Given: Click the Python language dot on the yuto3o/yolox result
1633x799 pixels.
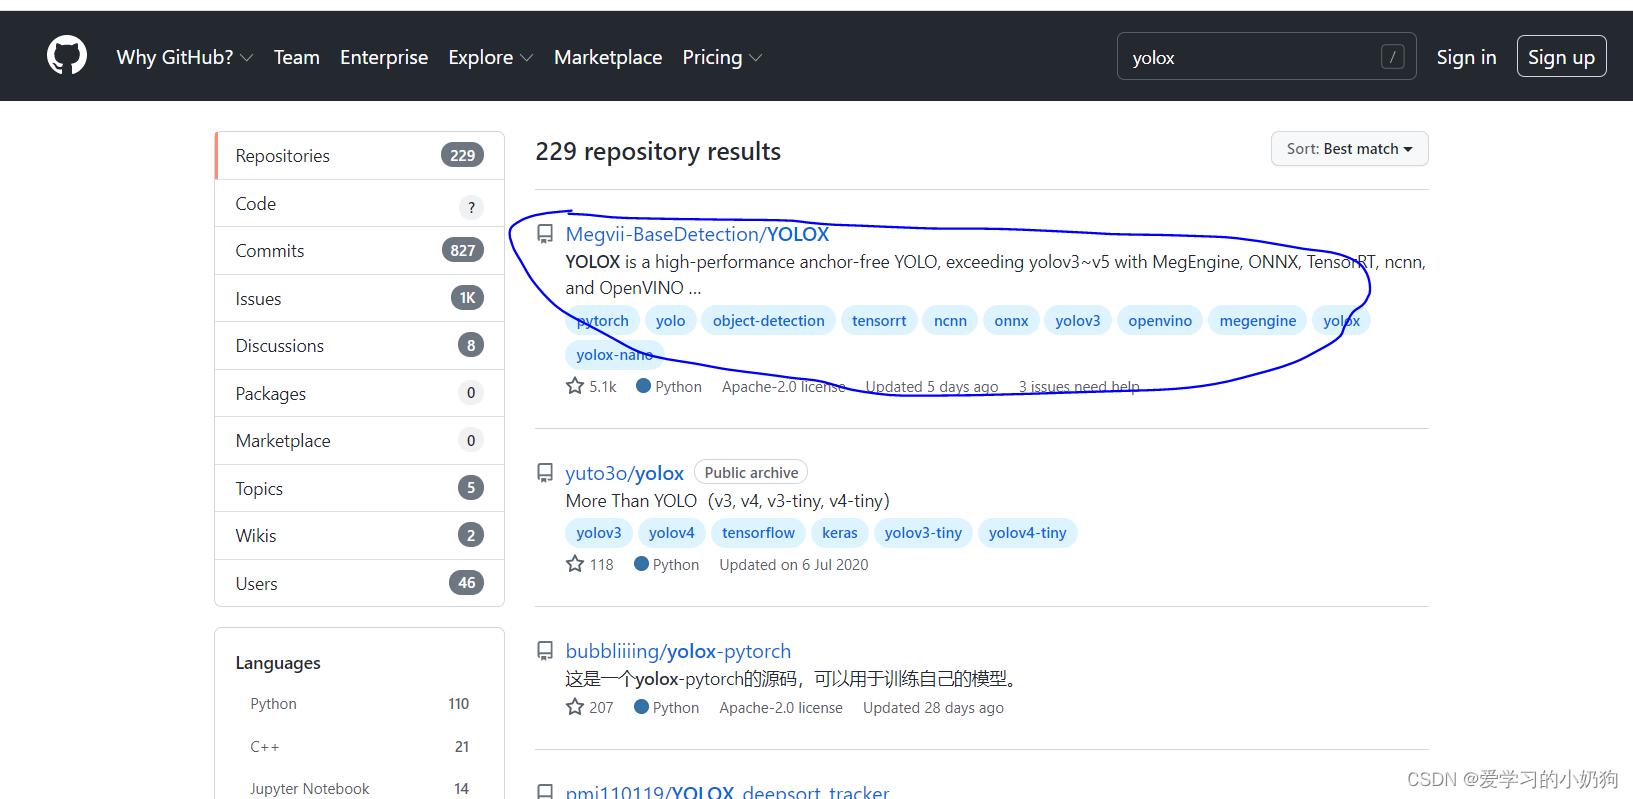Looking at the screenshot, I should click(x=641, y=564).
